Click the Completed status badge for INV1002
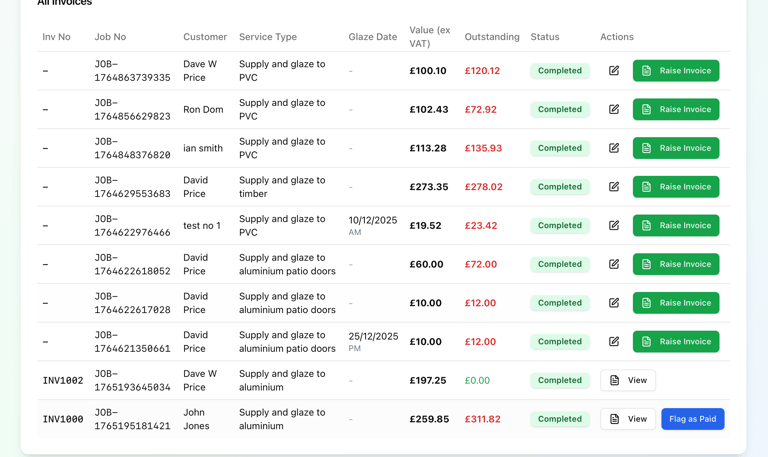 pyautogui.click(x=560, y=380)
